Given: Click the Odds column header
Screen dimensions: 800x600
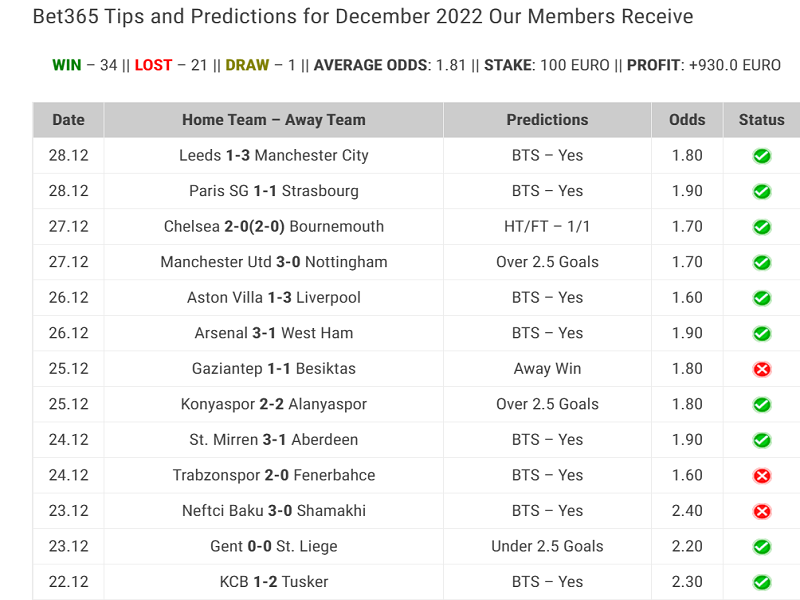Looking at the screenshot, I should (687, 120).
